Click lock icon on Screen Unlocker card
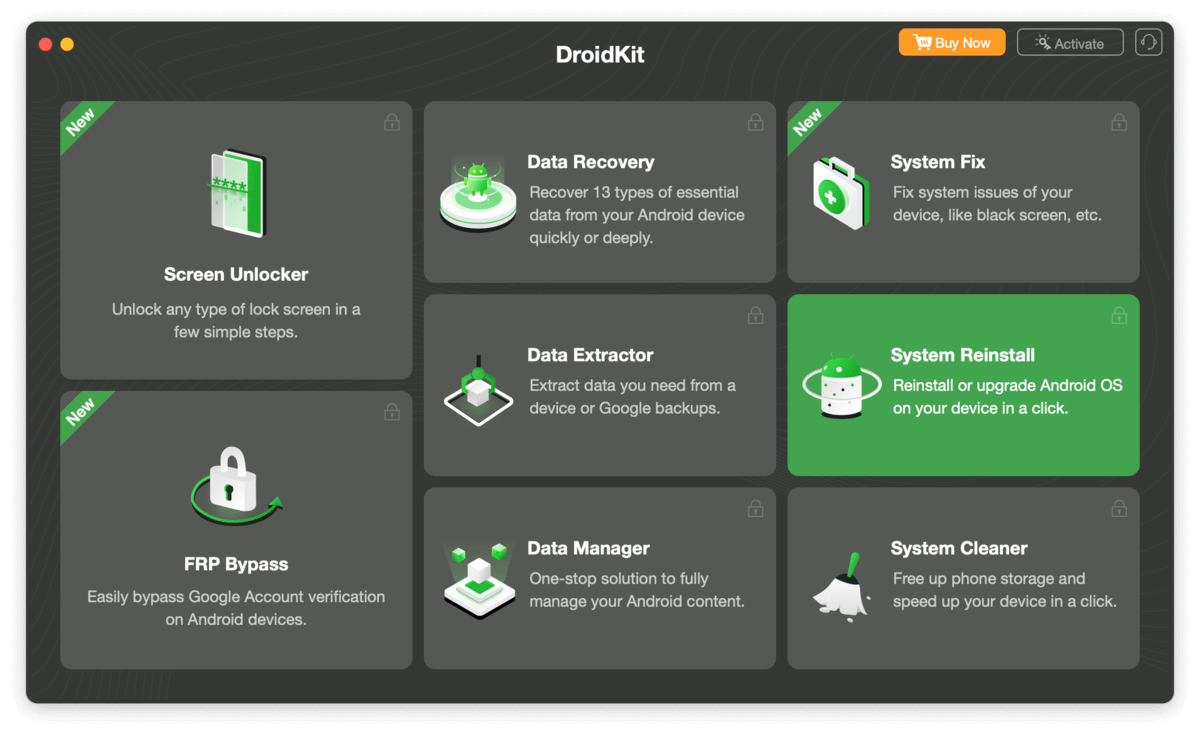The width and height of the screenshot is (1200, 734). tap(392, 122)
